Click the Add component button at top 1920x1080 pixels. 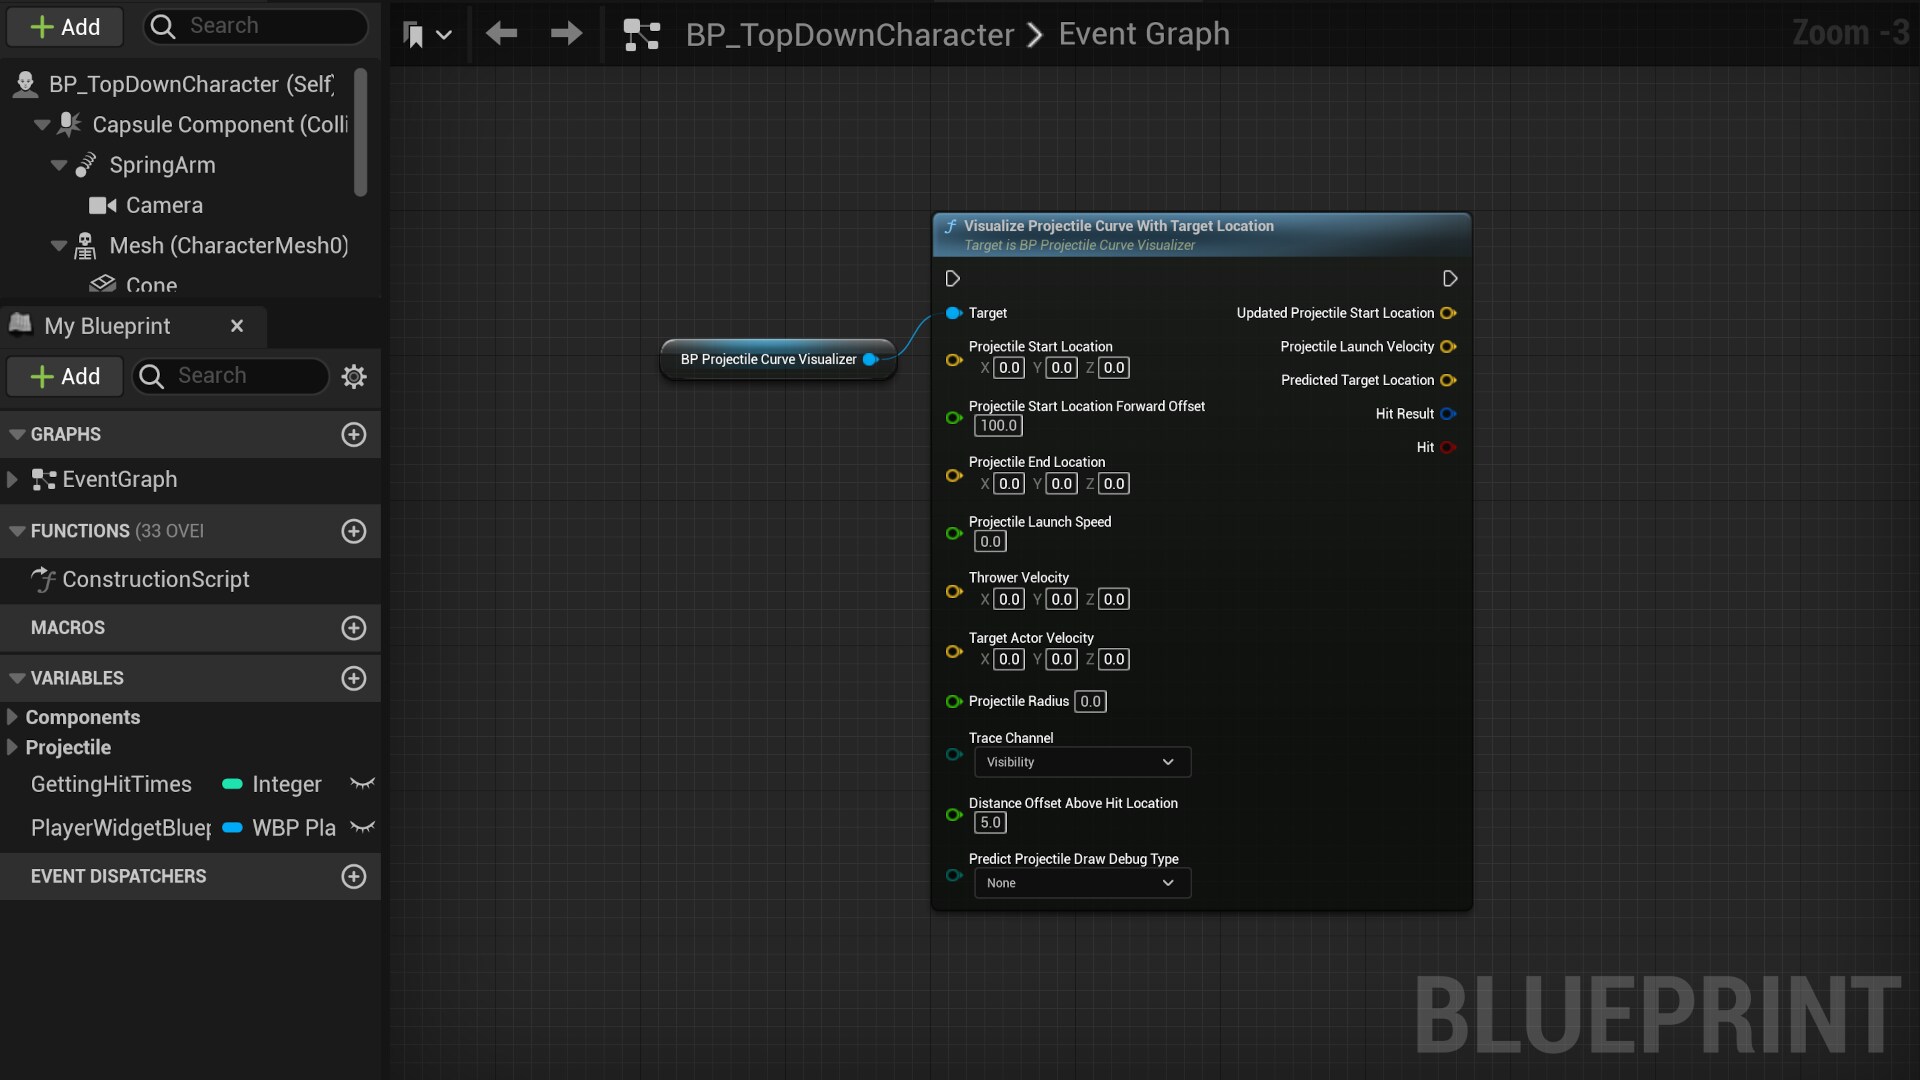[65, 27]
